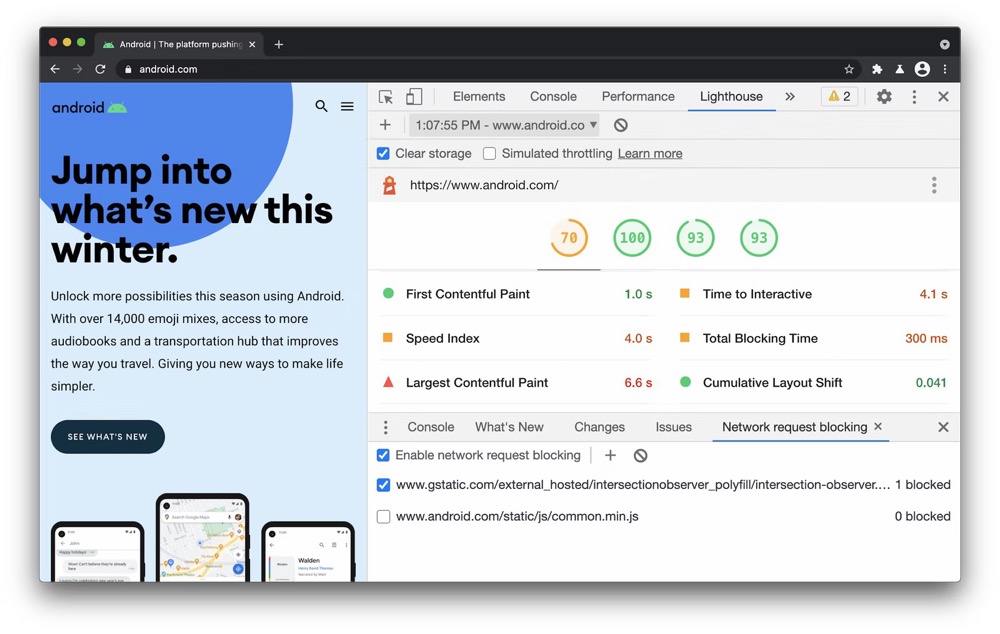1000x634 pixels.
Task: Toggle the Clear storage checkbox
Action: click(x=383, y=153)
